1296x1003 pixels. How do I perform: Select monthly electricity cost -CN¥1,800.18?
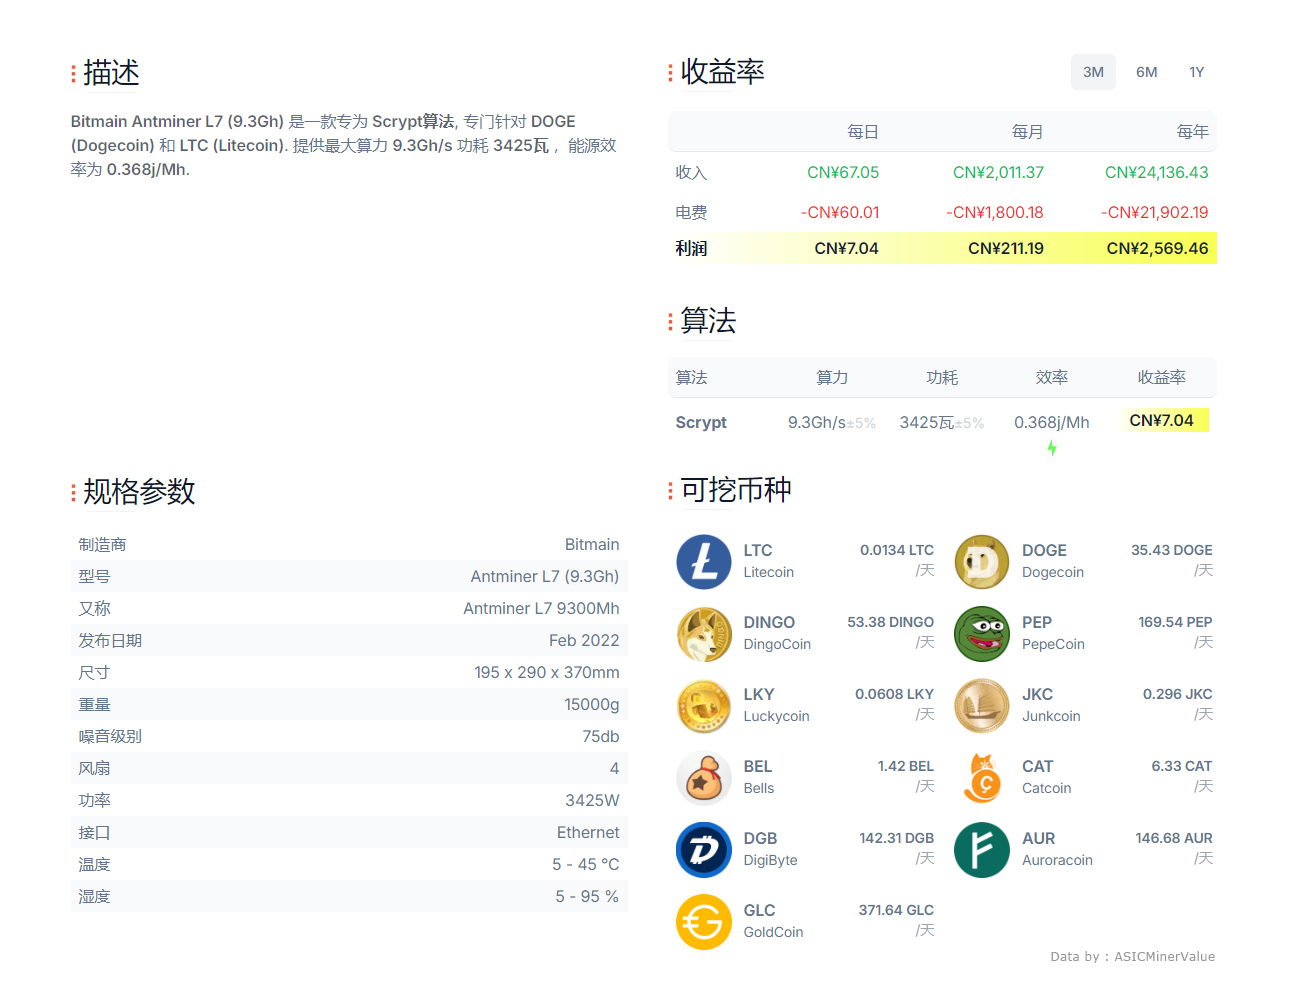click(x=995, y=212)
